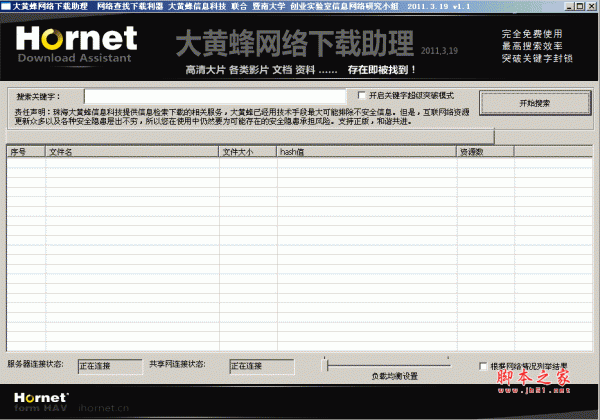Maximize the 大黄蜂 window
The width and height of the screenshot is (600, 420).
pos(580,6)
